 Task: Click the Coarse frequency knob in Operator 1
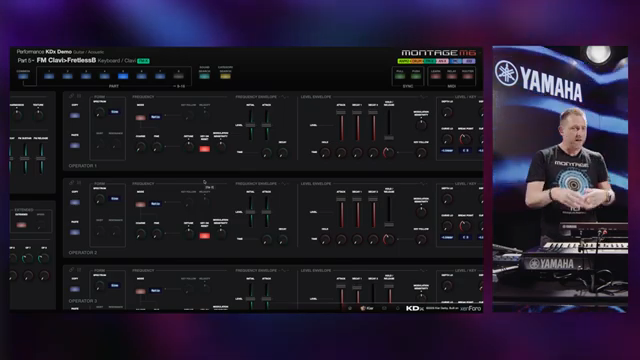point(140,147)
